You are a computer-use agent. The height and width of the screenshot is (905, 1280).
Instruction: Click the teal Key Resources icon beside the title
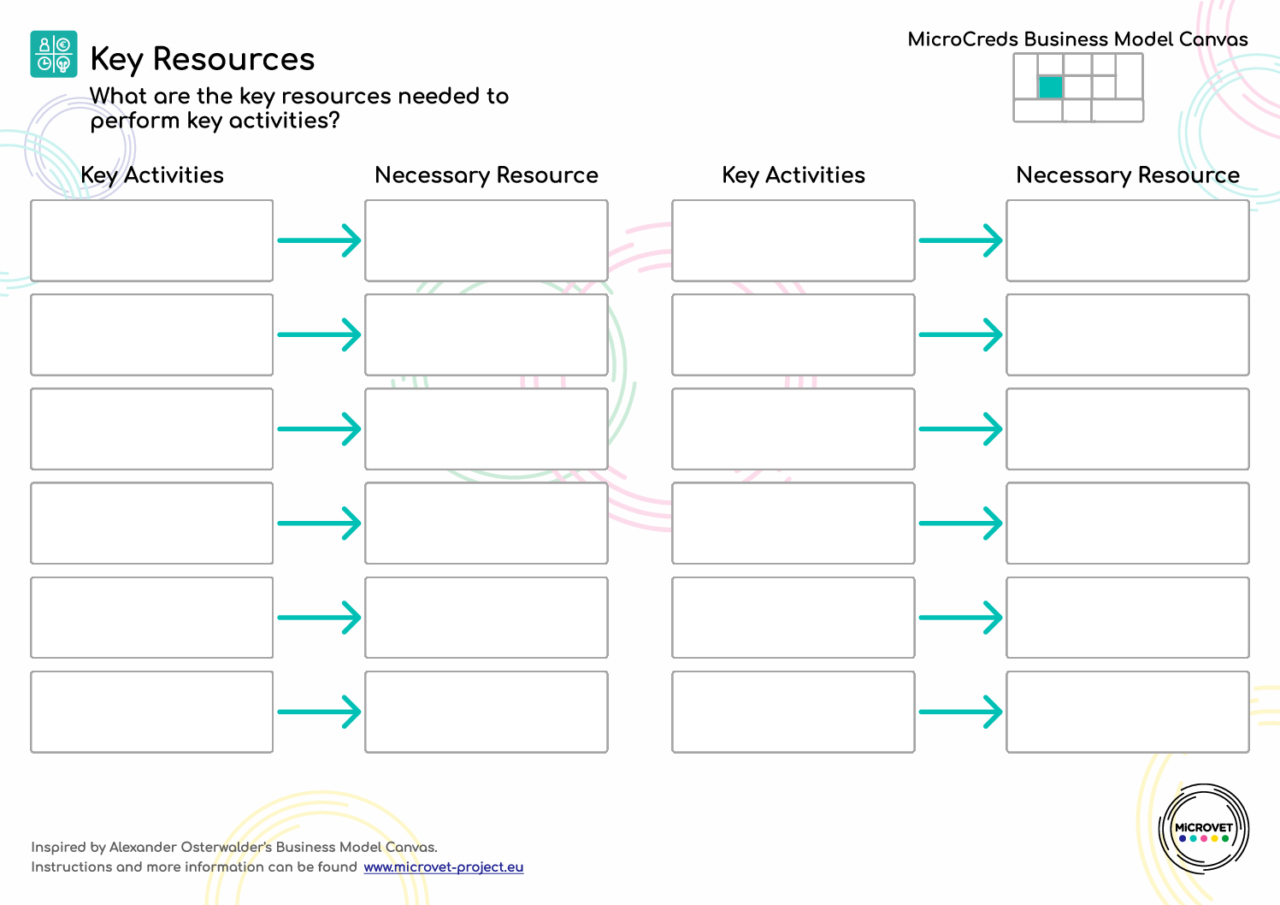coord(53,54)
